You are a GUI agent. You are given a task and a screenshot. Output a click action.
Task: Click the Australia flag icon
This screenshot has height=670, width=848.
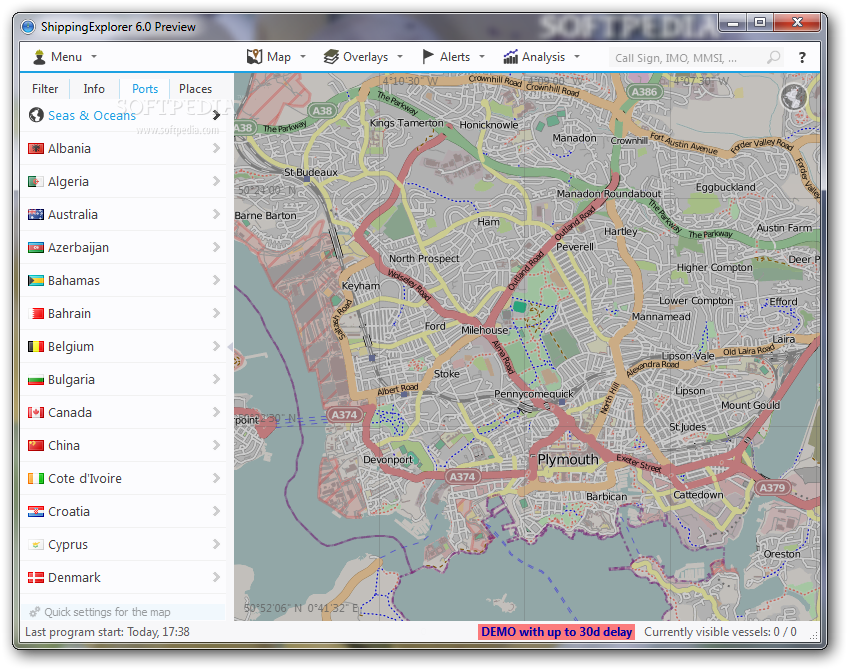tap(36, 214)
